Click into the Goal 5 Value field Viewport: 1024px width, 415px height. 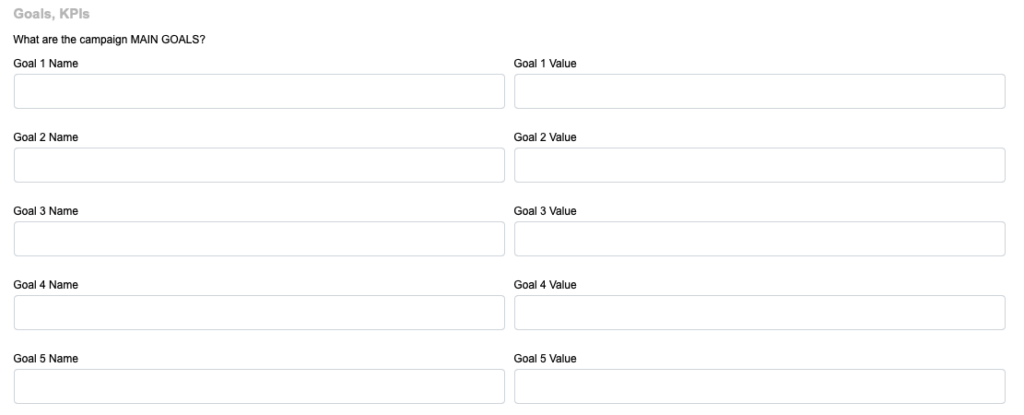[x=759, y=386]
